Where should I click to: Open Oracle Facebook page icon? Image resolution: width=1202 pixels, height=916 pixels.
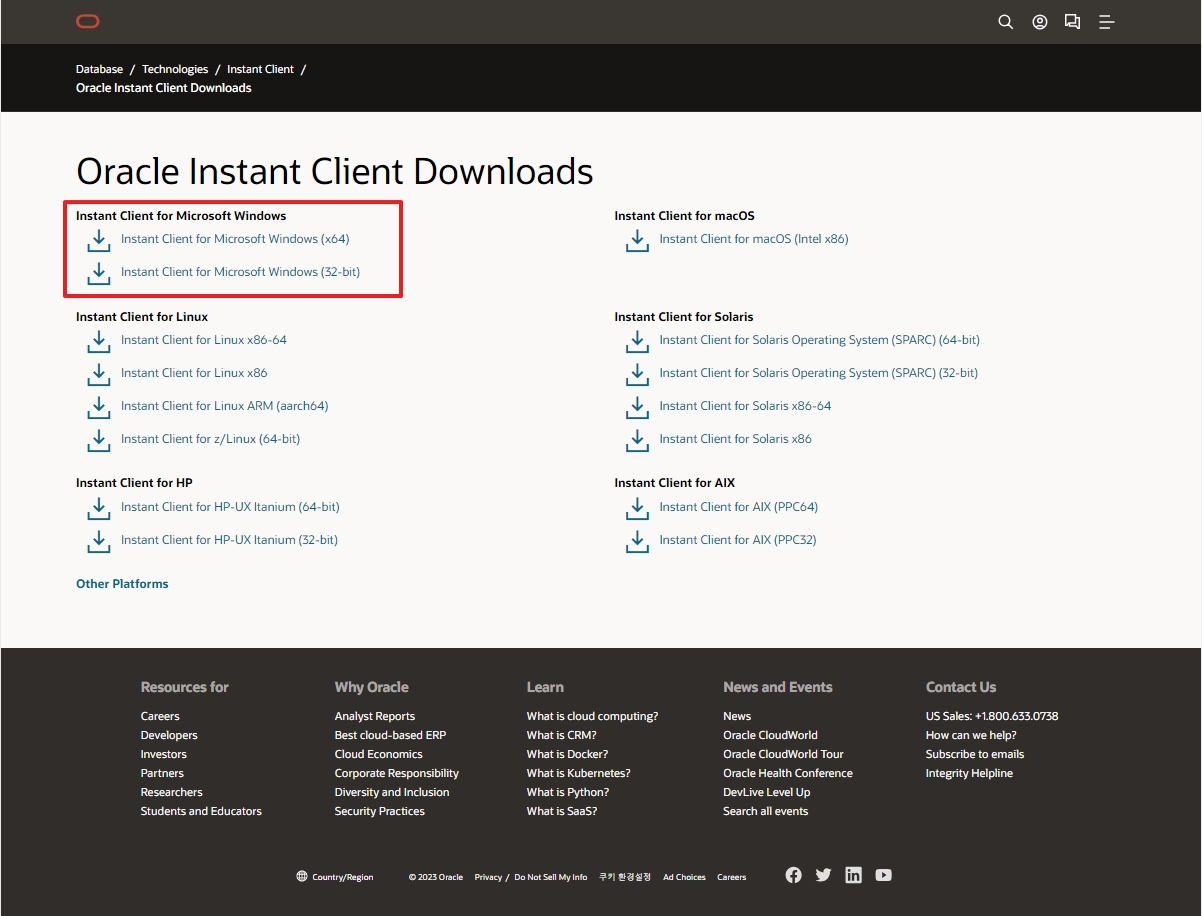[x=793, y=875]
